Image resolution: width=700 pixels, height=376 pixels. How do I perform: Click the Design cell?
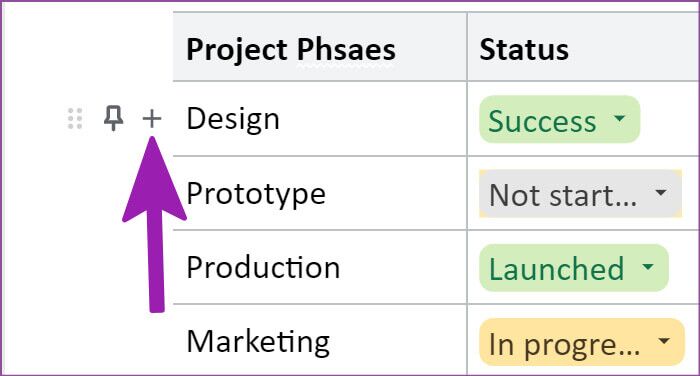pyautogui.click(x=320, y=119)
